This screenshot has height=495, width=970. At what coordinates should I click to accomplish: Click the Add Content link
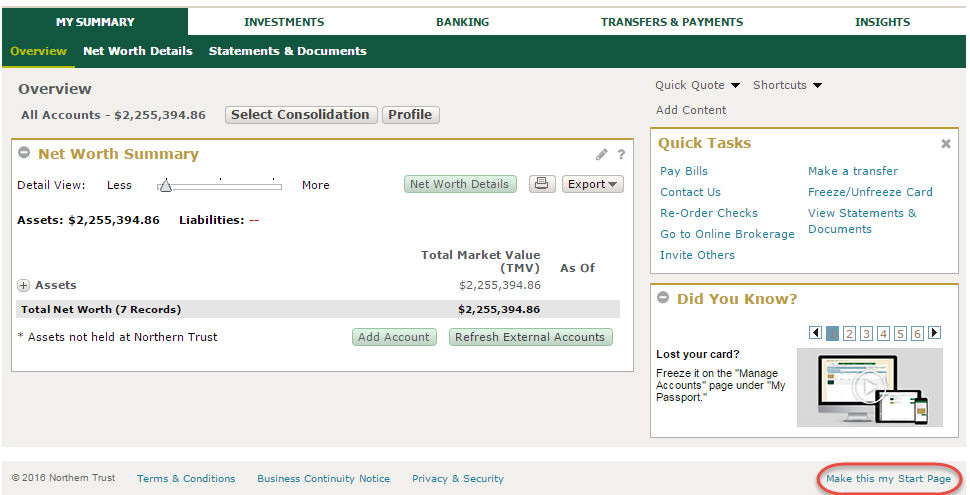coord(691,110)
